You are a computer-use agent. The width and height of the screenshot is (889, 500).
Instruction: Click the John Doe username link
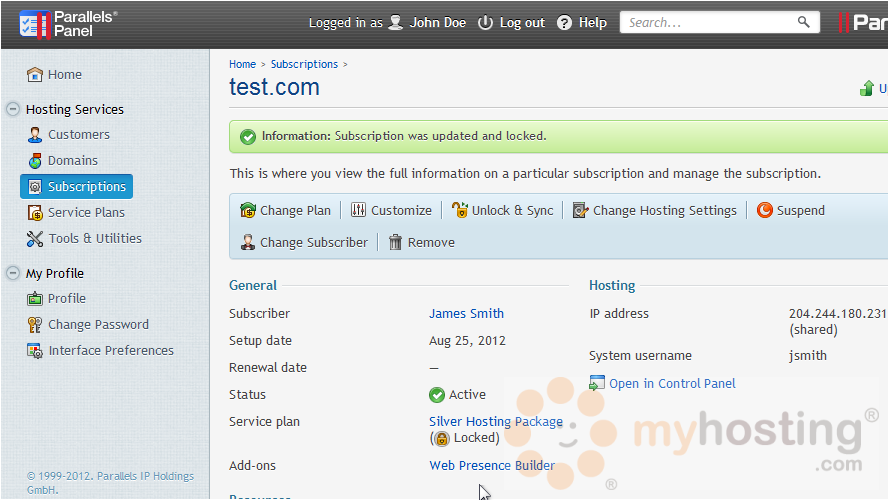coord(437,23)
